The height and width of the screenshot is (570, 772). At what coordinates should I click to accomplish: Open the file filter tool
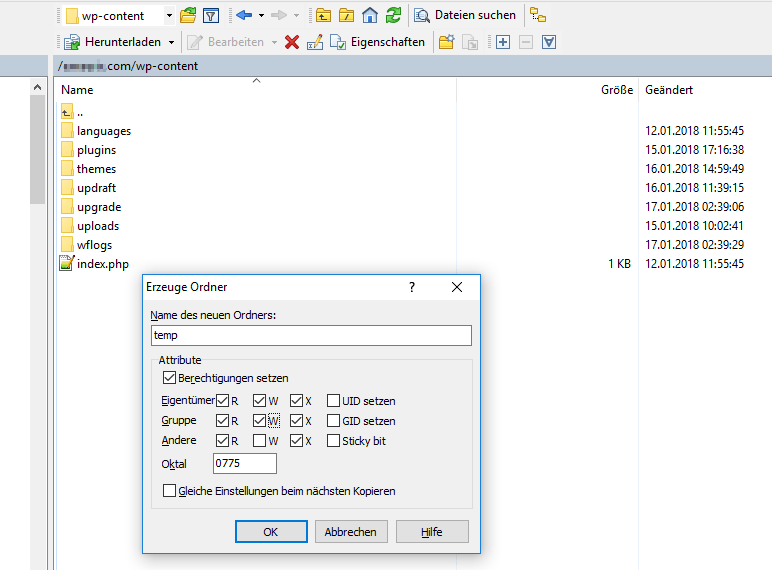(211, 15)
